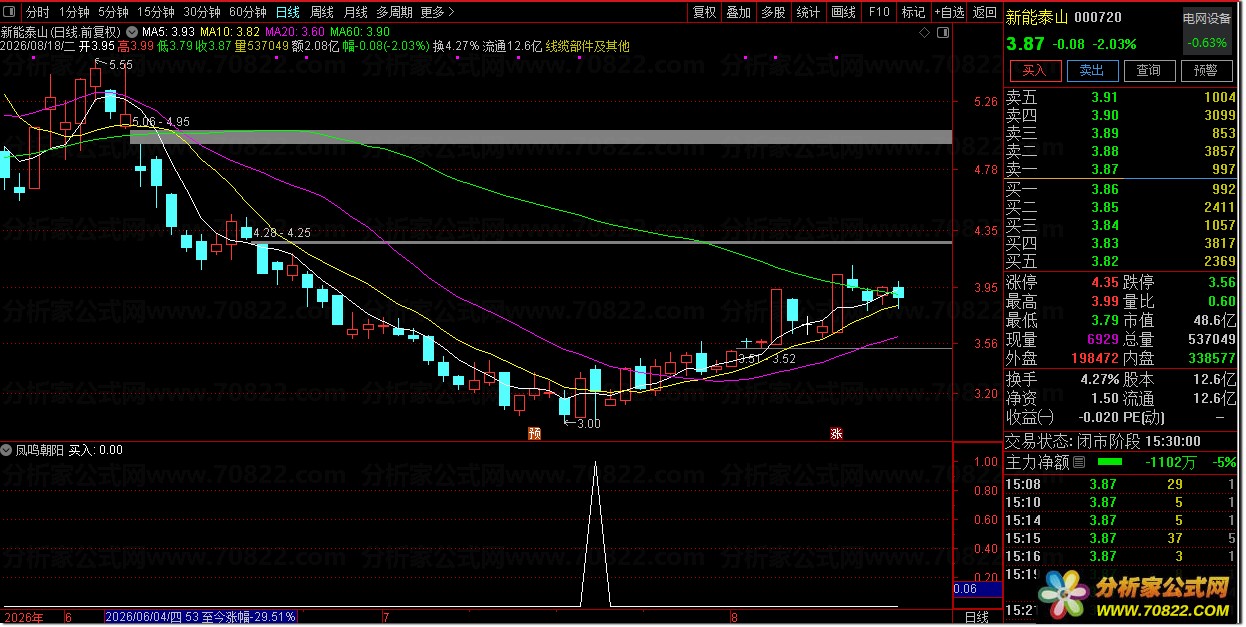Click the highlighted date 2026/06/04 info bar
This screenshot has width=1246, height=627.
tap(200, 617)
